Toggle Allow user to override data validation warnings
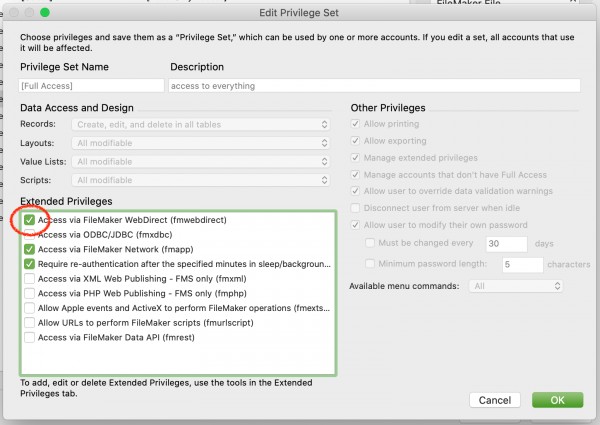 pyautogui.click(x=355, y=191)
